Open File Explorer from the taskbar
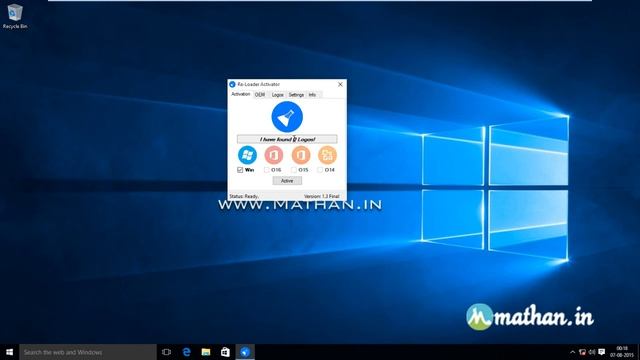 pyautogui.click(x=206, y=352)
